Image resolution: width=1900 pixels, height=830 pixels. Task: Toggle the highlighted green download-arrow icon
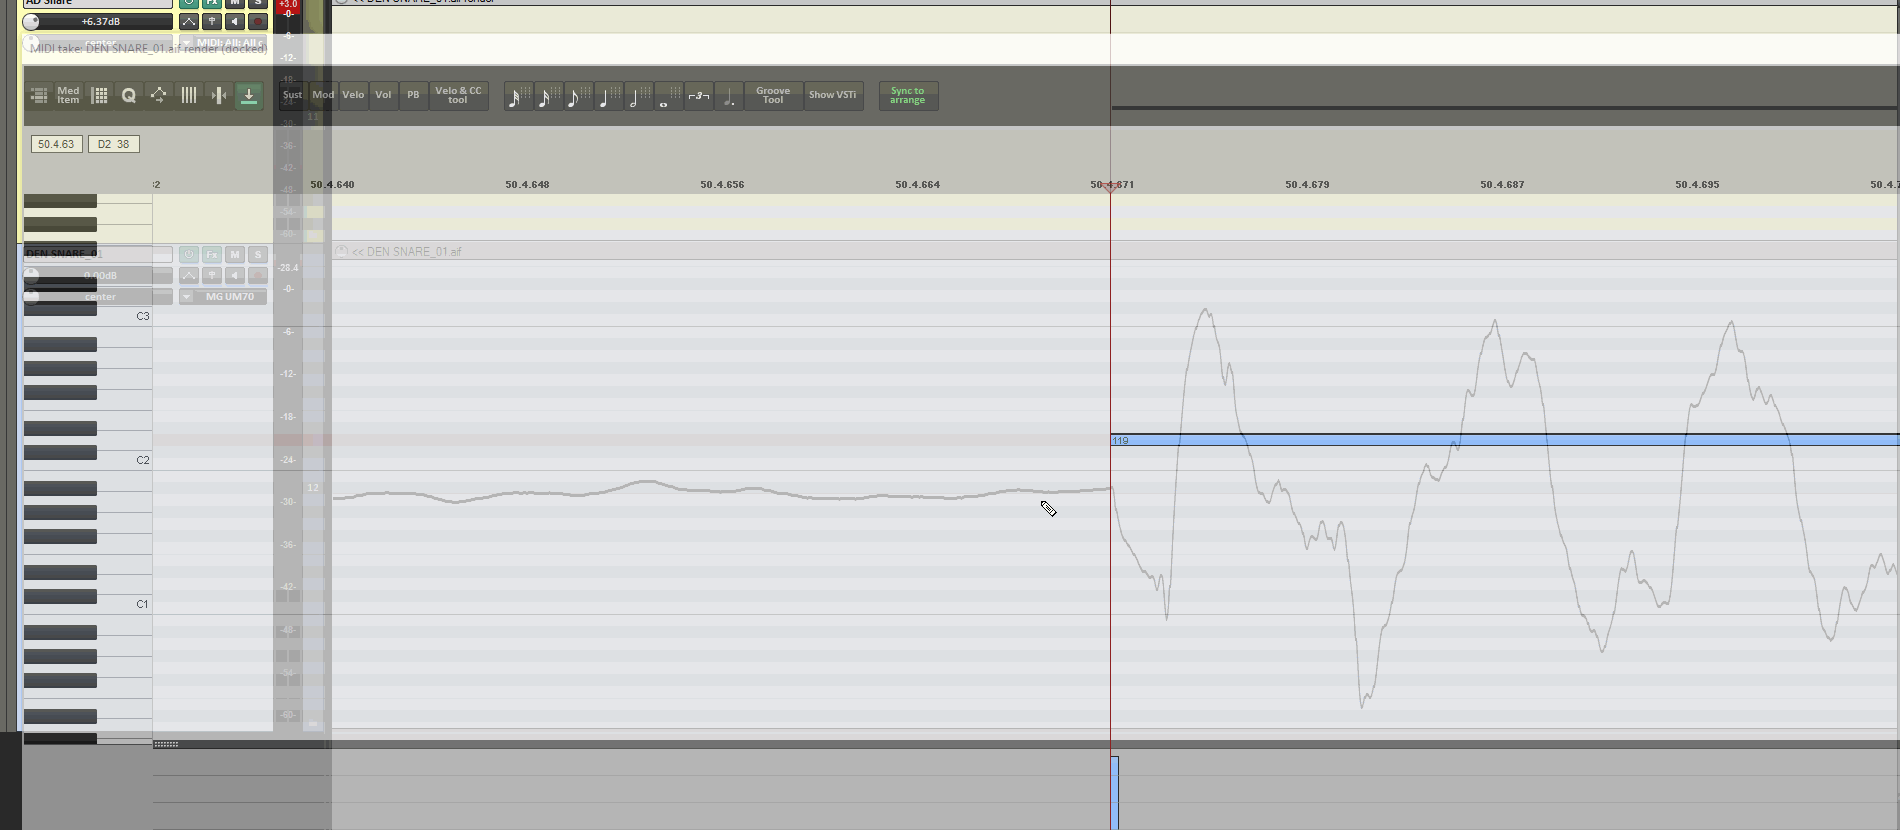point(249,96)
